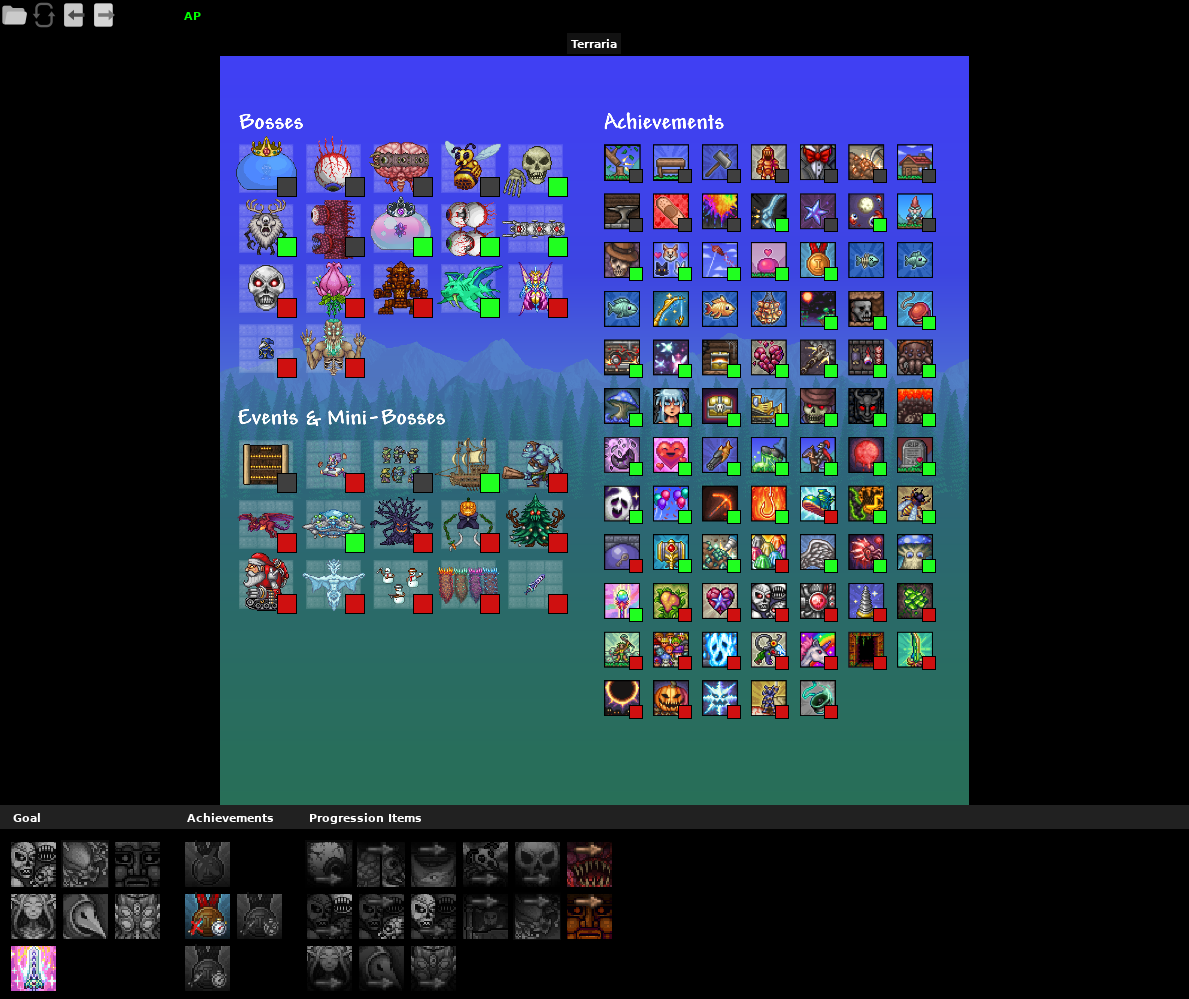The height and width of the screenshot is (999, 1189).
Task: Mark the Brain of Cthulhu boss
Action: tap(401, 168)
